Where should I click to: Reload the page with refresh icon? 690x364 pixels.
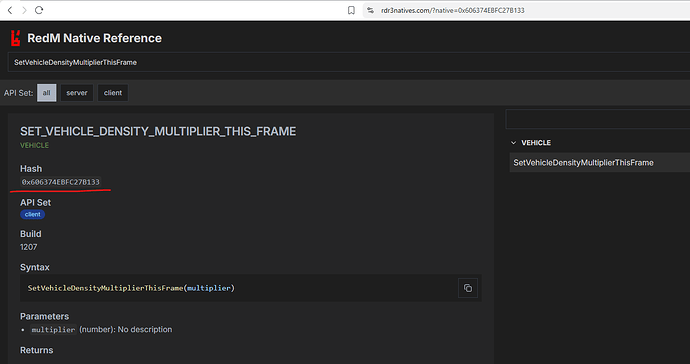39,10
